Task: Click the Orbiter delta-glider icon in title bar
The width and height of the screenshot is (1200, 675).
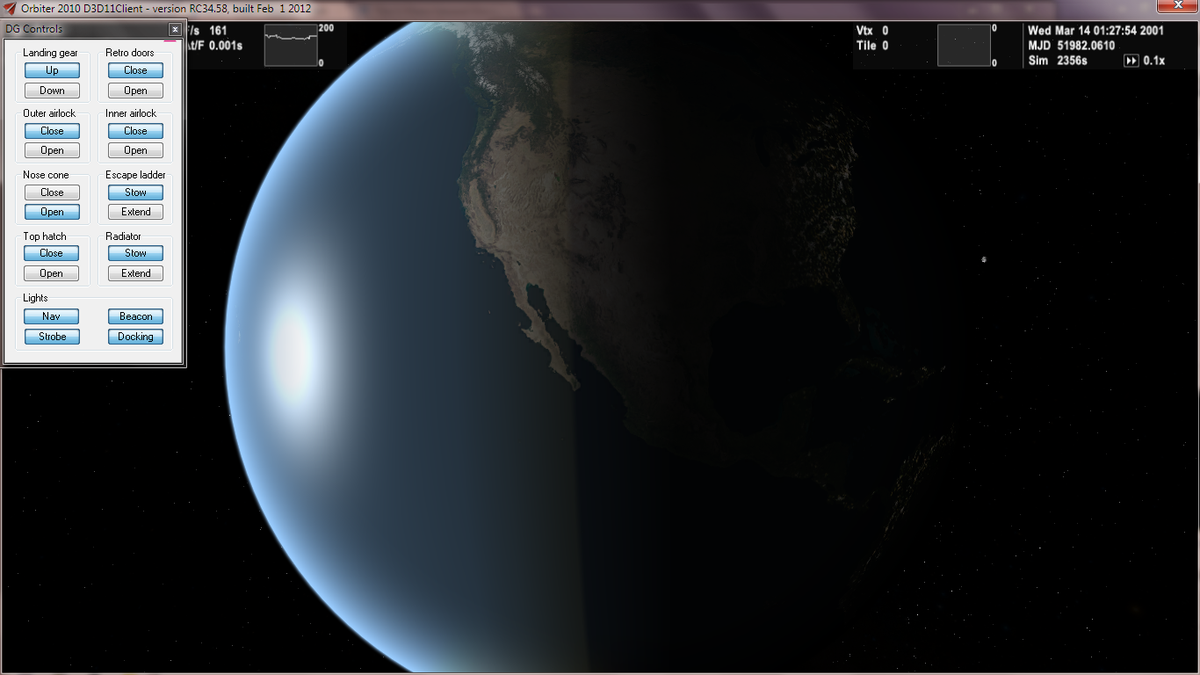Action: pyautogui.click(x=10, y=8)
